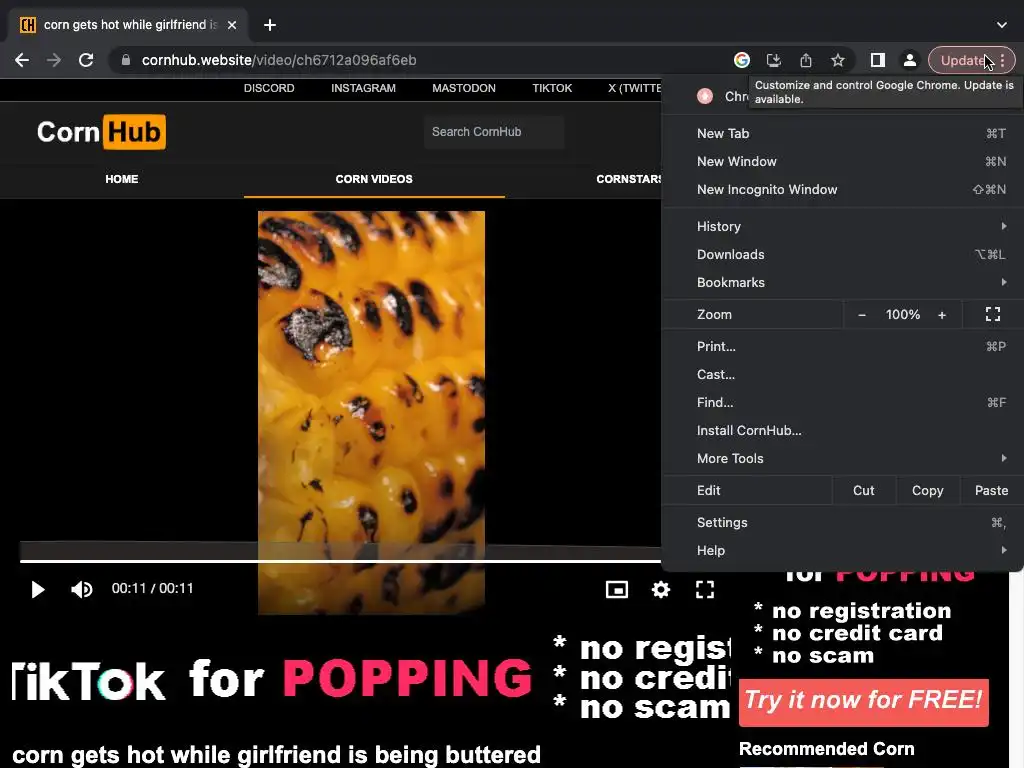1024x768 pixels.
Task: Expand the Bookmarks submenu
Action: click(842, 282)
